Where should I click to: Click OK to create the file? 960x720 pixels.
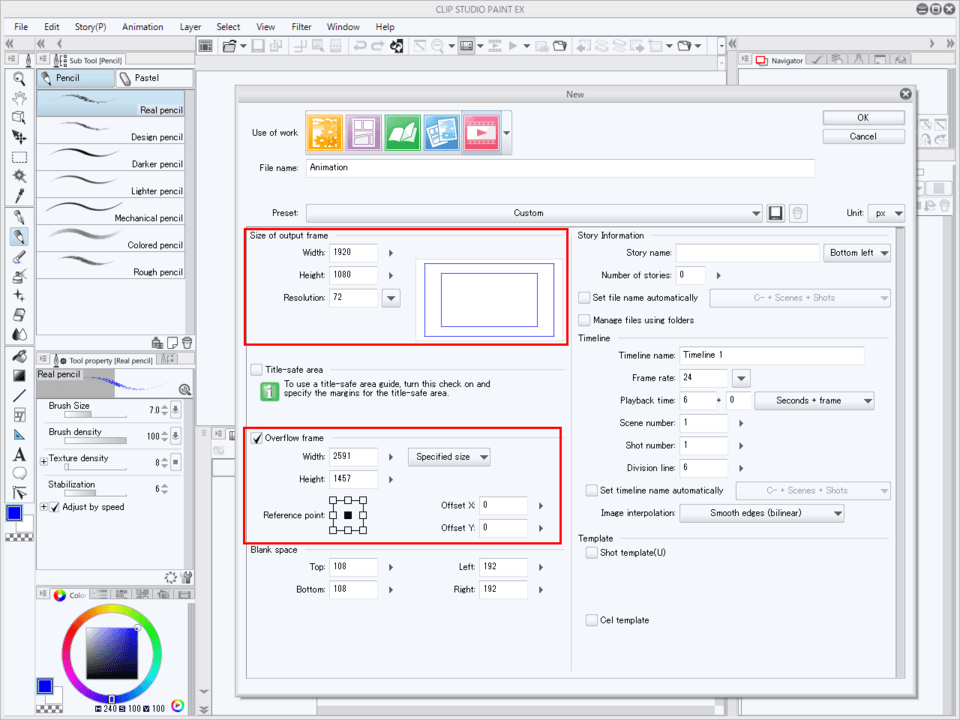[863, 117]
